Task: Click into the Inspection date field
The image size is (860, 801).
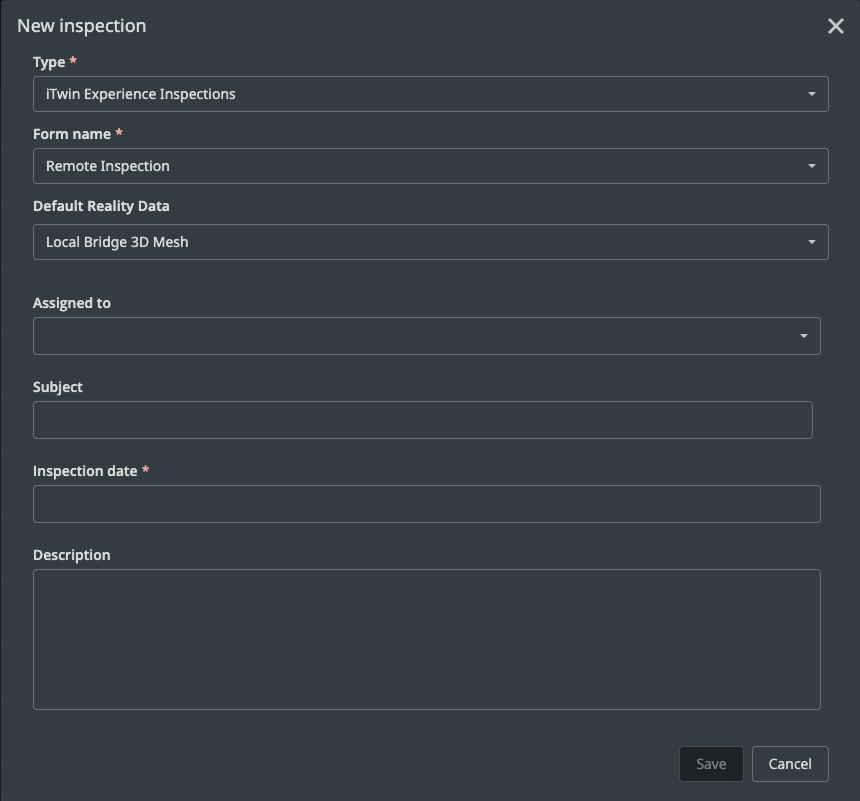Action: [x=426, y=504]
